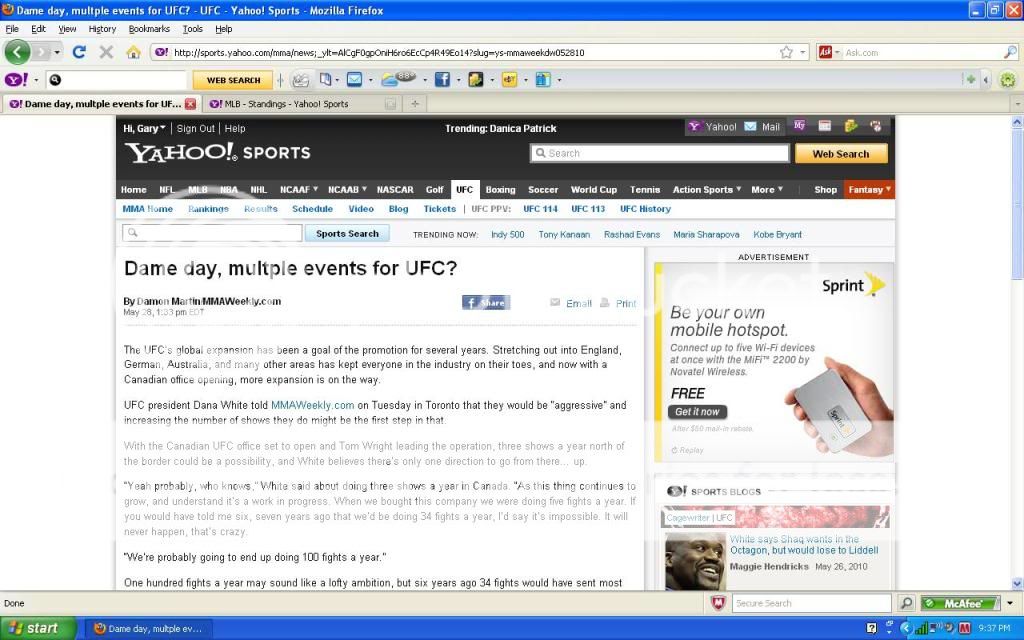1024x640 pixels.
Task: Open the More sports dropdown
Action: point(767,189)
